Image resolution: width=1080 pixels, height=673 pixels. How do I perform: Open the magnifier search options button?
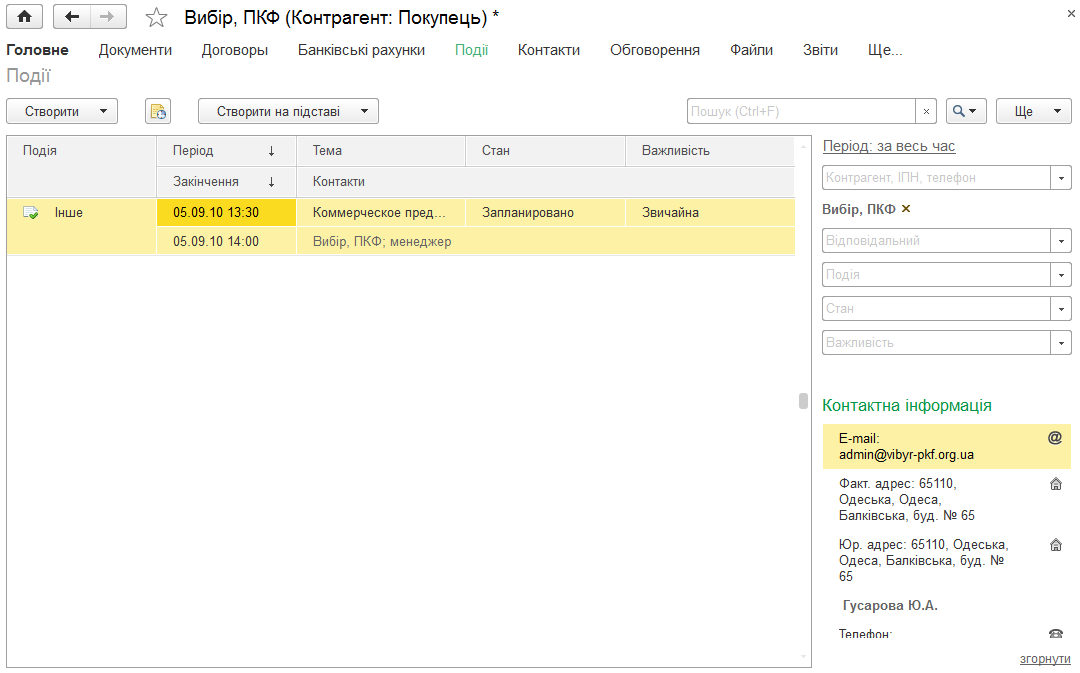pyautogui.click(x=966, y=111)
